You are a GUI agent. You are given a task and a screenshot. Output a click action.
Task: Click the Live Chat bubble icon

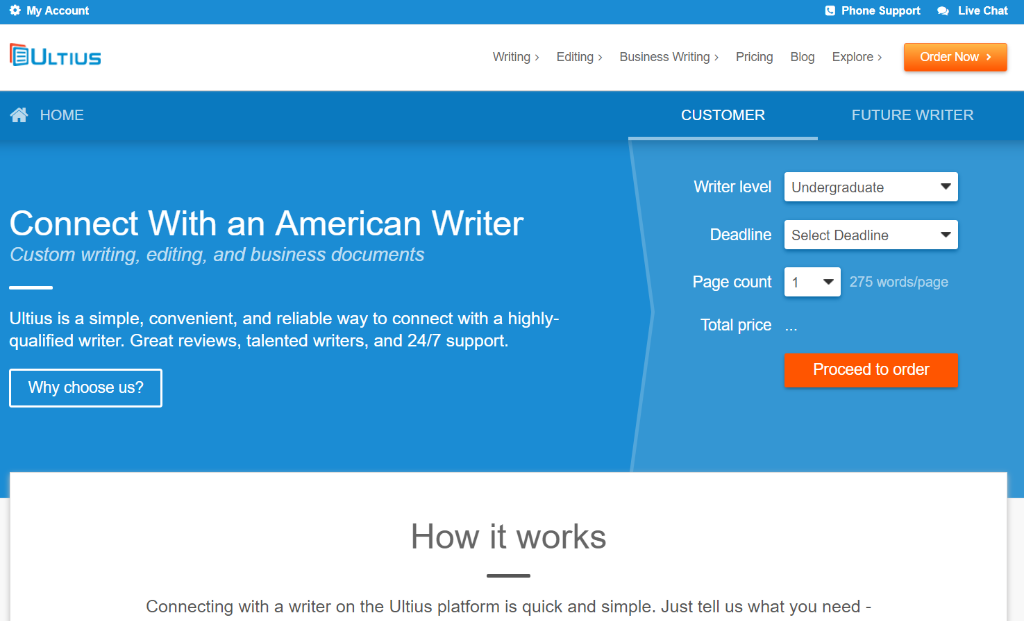click(943, 11)
